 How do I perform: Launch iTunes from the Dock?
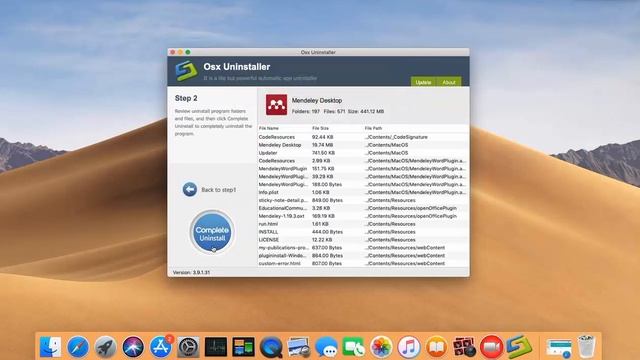coord(409,347)
